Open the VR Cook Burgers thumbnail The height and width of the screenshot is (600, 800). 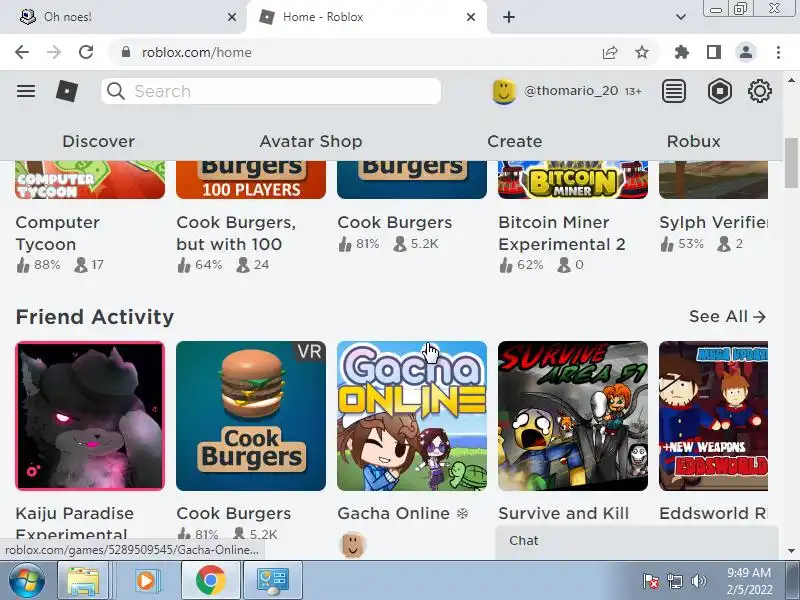click(x=251, y=416)
